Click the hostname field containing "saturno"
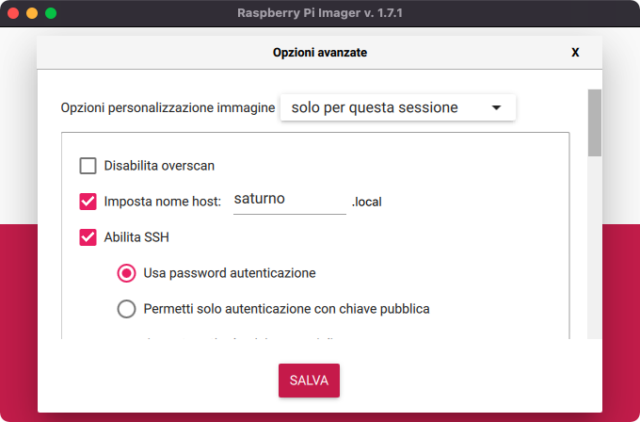Viewport: 640px width, 422px height. pos(288,200)
